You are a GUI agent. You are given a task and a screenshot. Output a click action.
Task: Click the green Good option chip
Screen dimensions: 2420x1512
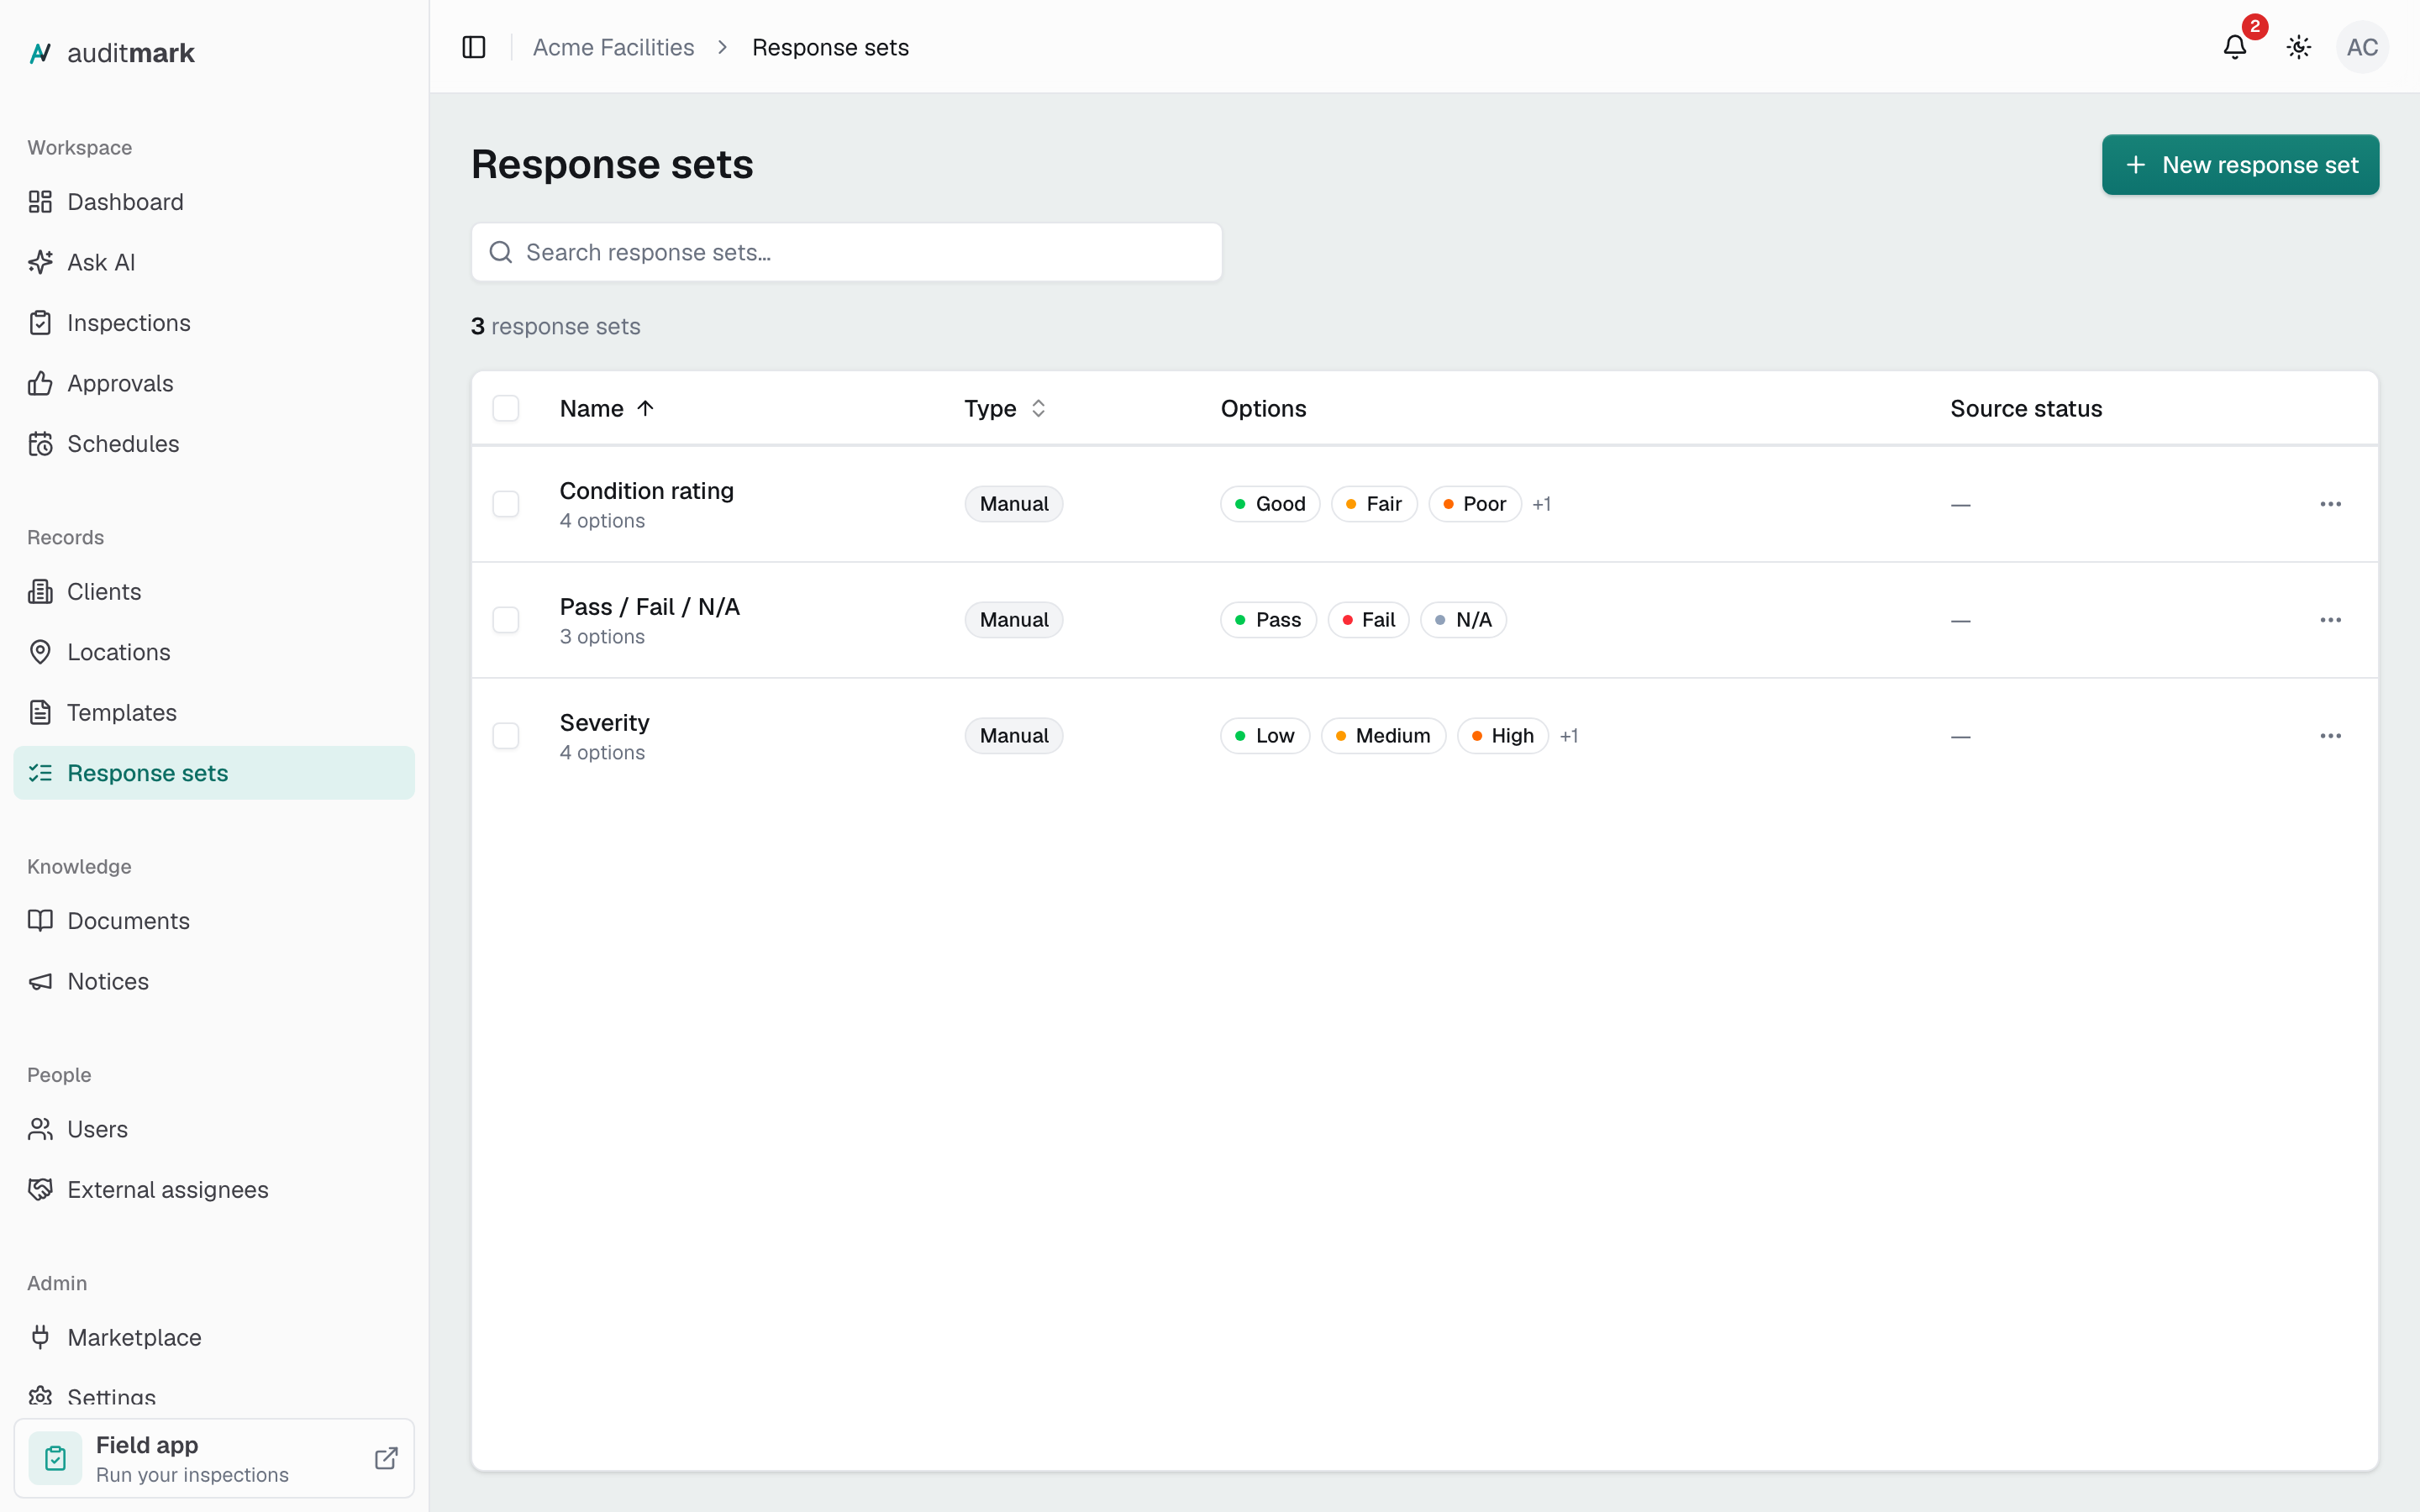pyautogui.click(x=1270, y=504)
